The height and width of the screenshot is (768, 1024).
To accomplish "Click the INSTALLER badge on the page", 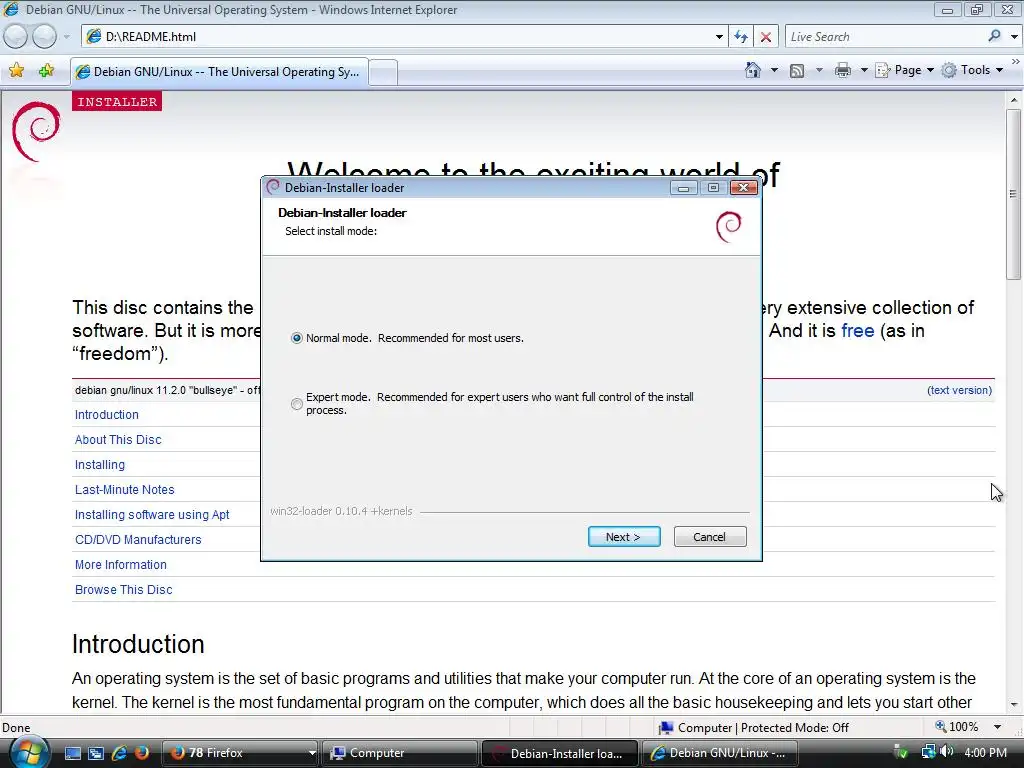I will pyautogui.click(x=117, y=102).
